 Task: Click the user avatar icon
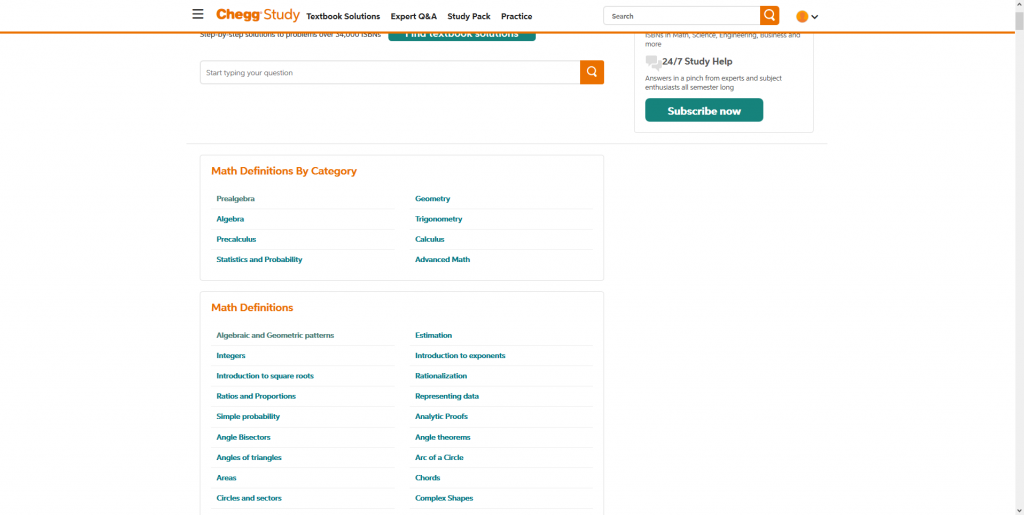802,16
